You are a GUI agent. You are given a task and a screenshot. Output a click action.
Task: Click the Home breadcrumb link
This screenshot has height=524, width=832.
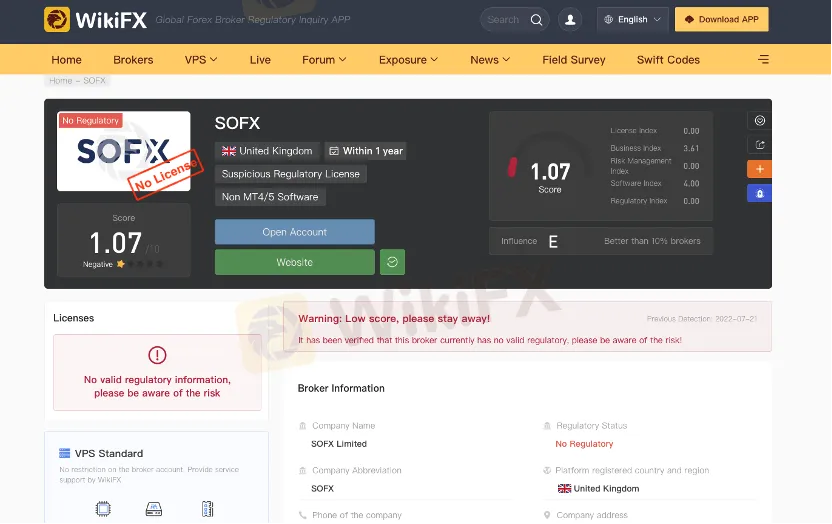60,80
